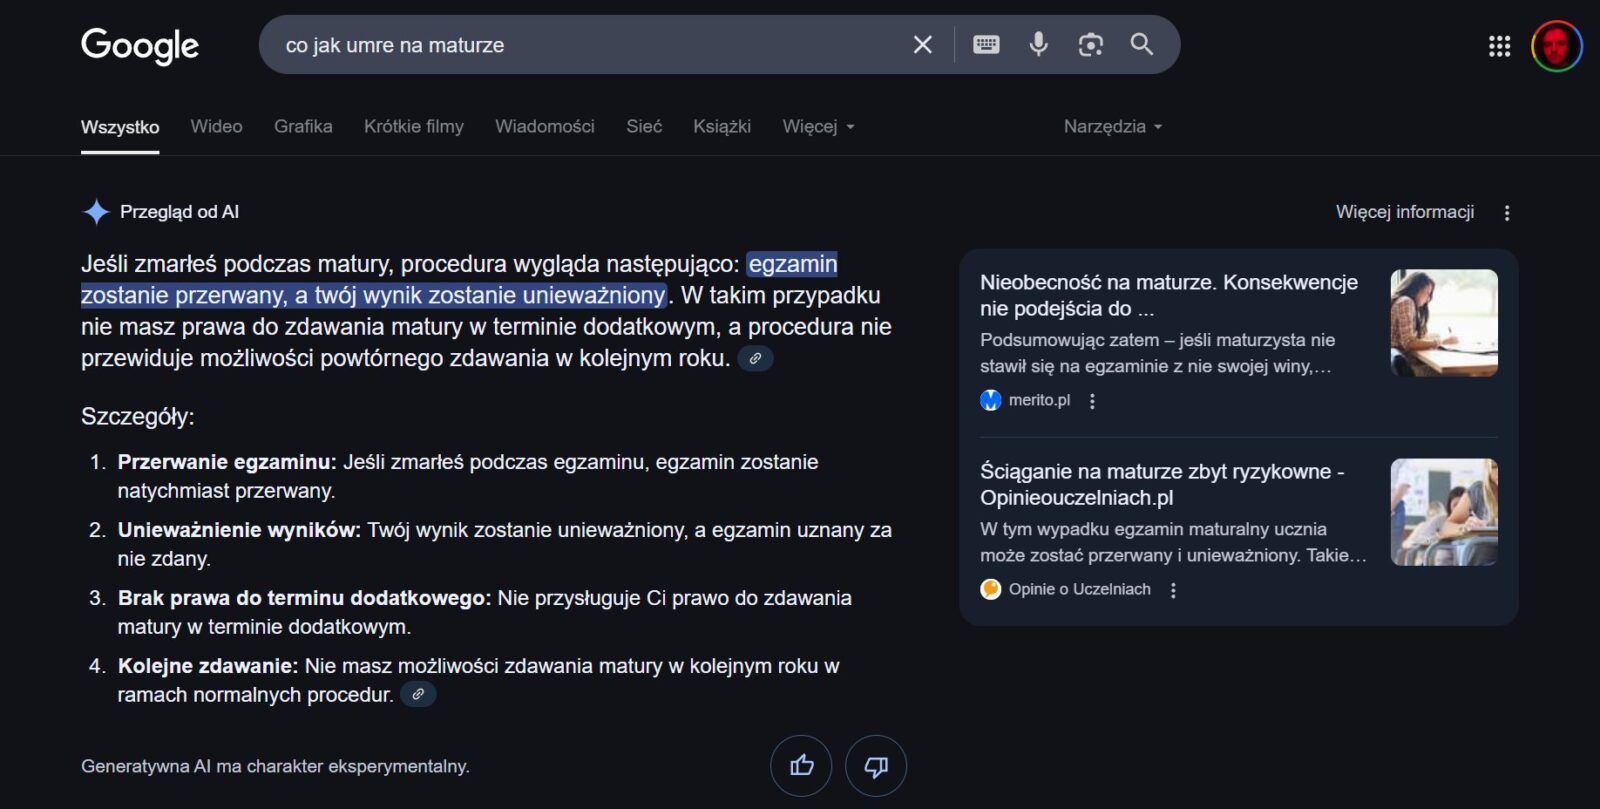Click the merito.pl source name
Screen dimensions: 1600x809
[x=1039, y=400]
